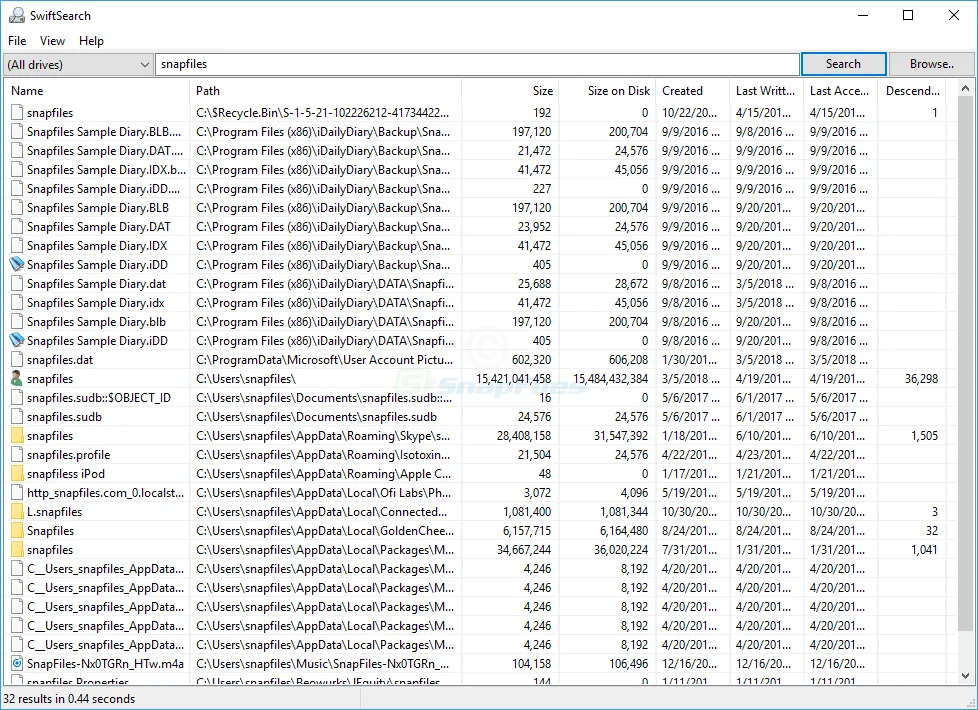Click the user icon of C:\Users\snapfiles\ row
This screenshot has height=710, width=978.
pyautogui.click(x=17, y=379)
